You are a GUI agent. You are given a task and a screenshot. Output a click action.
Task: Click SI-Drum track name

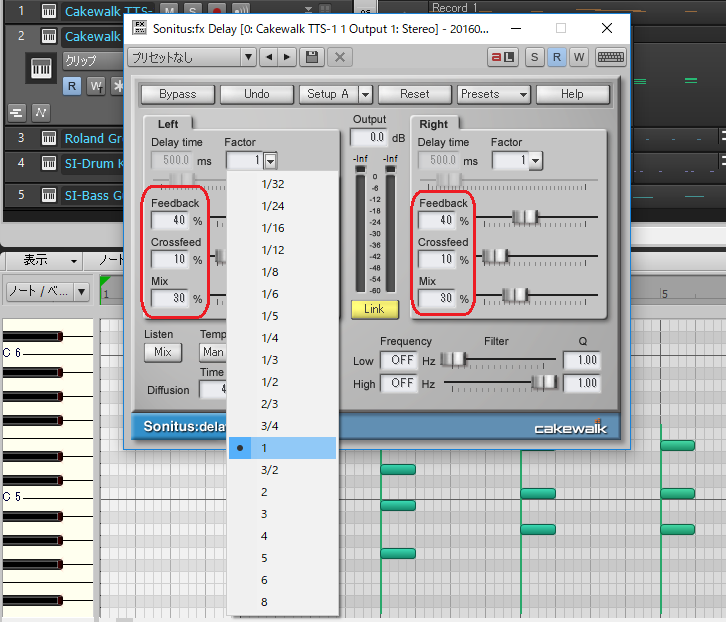94,163
